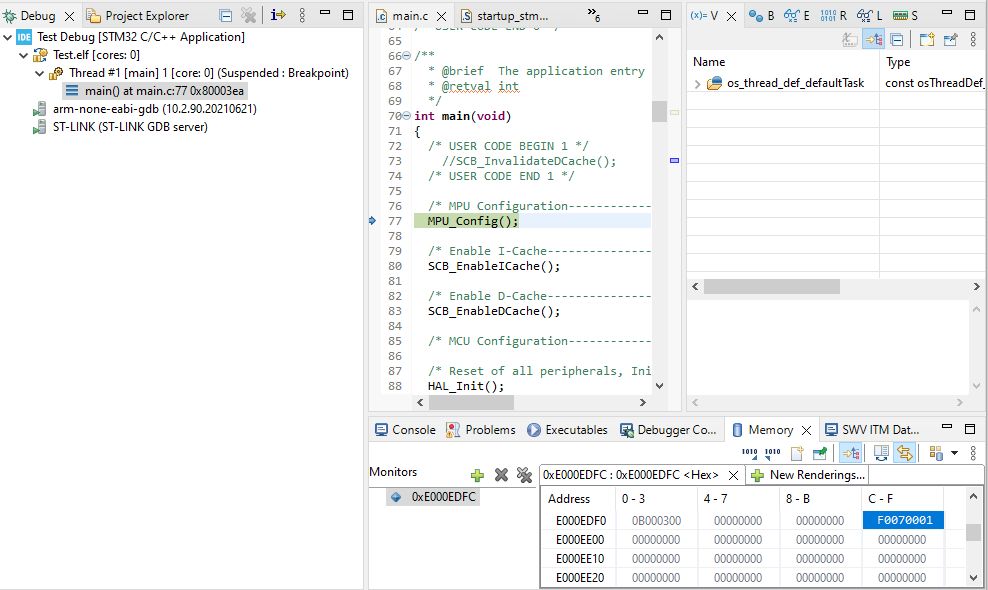Select the ST-LINK GDB server entry

click(130, 127)
